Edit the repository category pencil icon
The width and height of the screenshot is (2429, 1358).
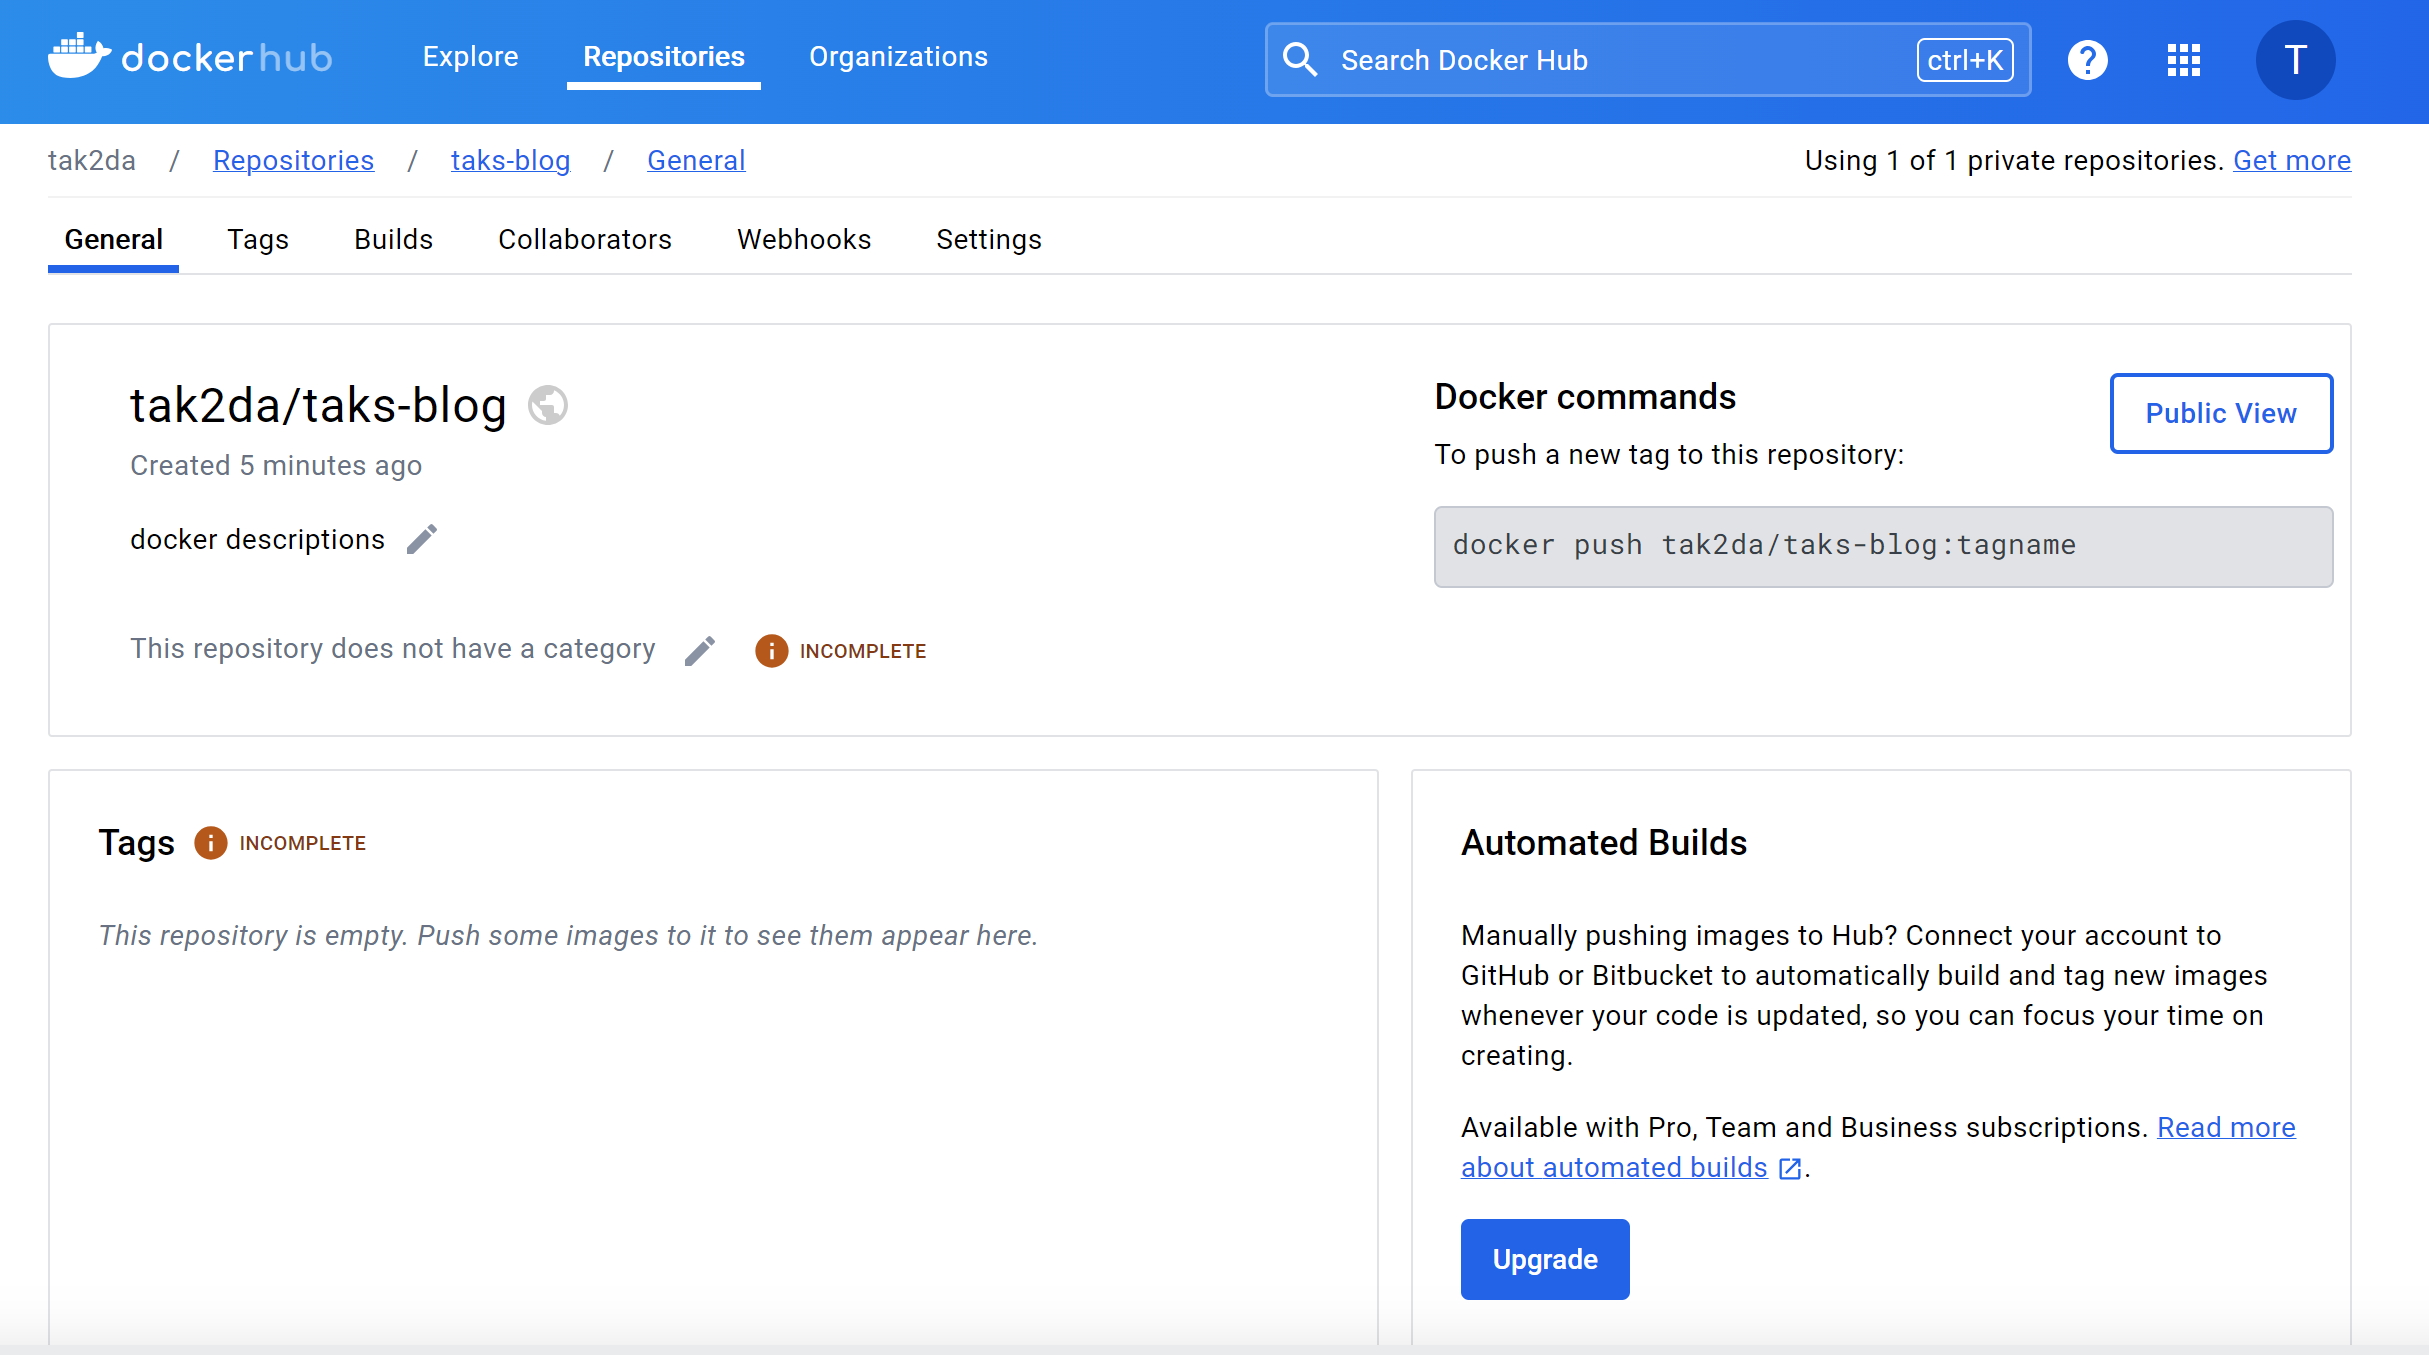coord(700,651)
